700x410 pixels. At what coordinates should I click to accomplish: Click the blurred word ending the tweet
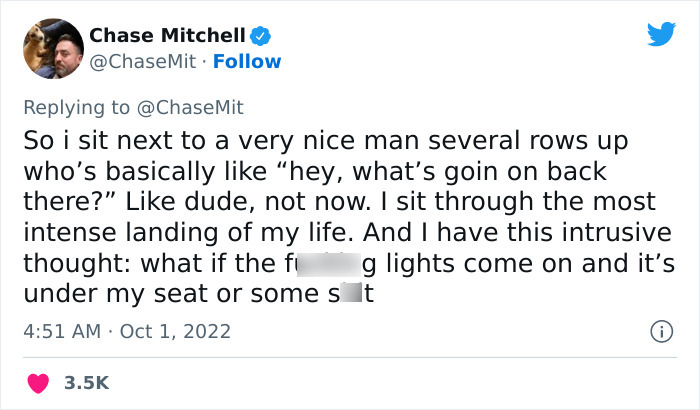pyautogui.click(x=347, y=295)
